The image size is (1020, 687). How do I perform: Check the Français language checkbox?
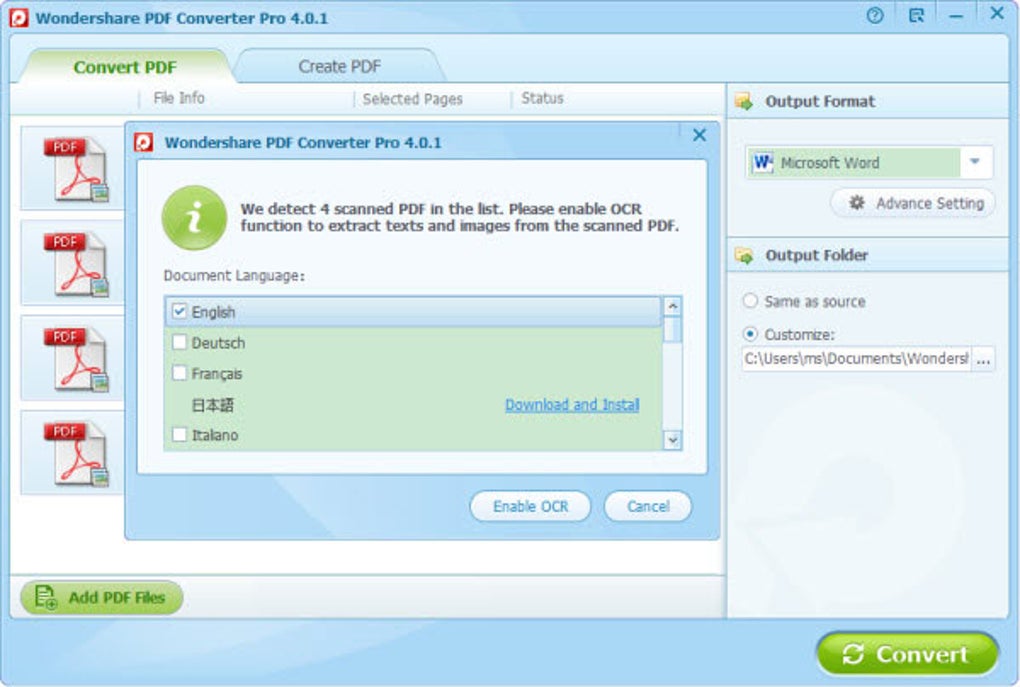click(180, 373)
